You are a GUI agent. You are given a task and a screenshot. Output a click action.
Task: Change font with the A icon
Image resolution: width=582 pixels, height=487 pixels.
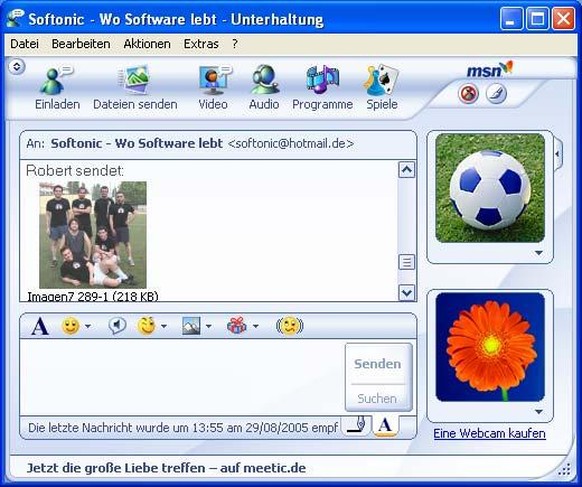[x=40, y=326]
